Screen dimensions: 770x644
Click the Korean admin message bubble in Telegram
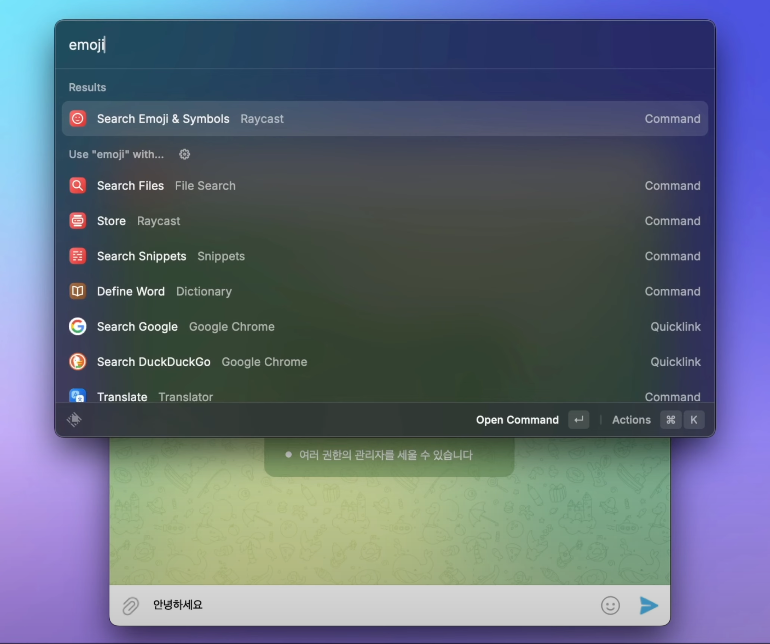coord(389,456)
